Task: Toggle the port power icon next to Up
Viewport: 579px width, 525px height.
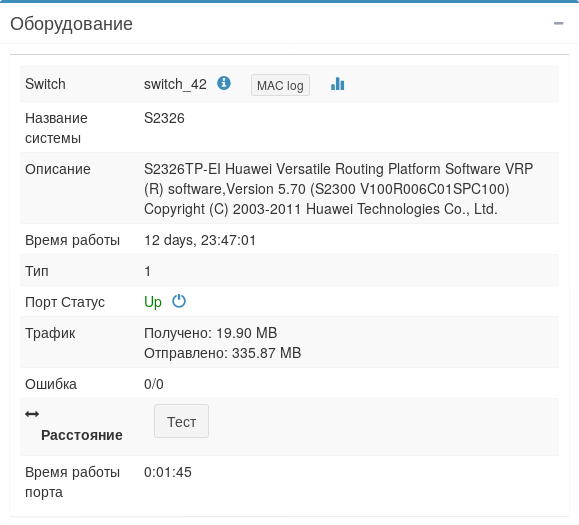Action: pyautogui.click(x=179, y=301)
